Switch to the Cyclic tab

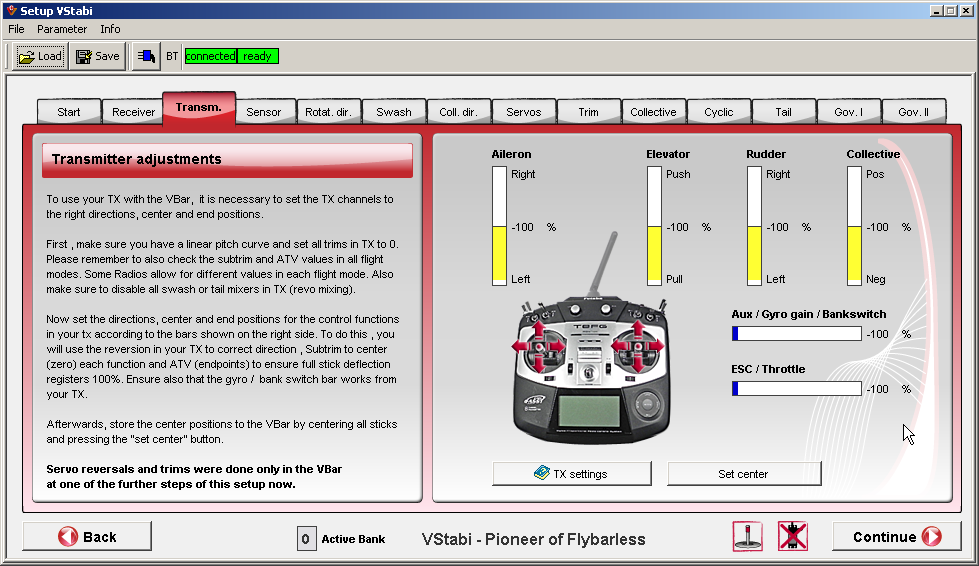point(719,112)
